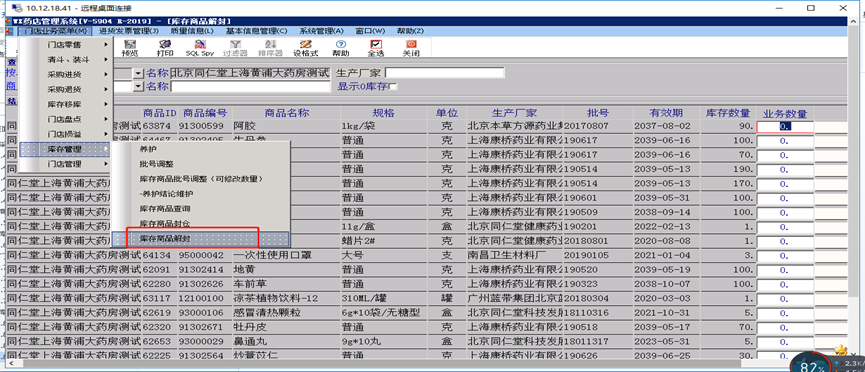Open the 系统管理(A) menu
This screenshot has width=865, height=372.
[x=321, y=31]
